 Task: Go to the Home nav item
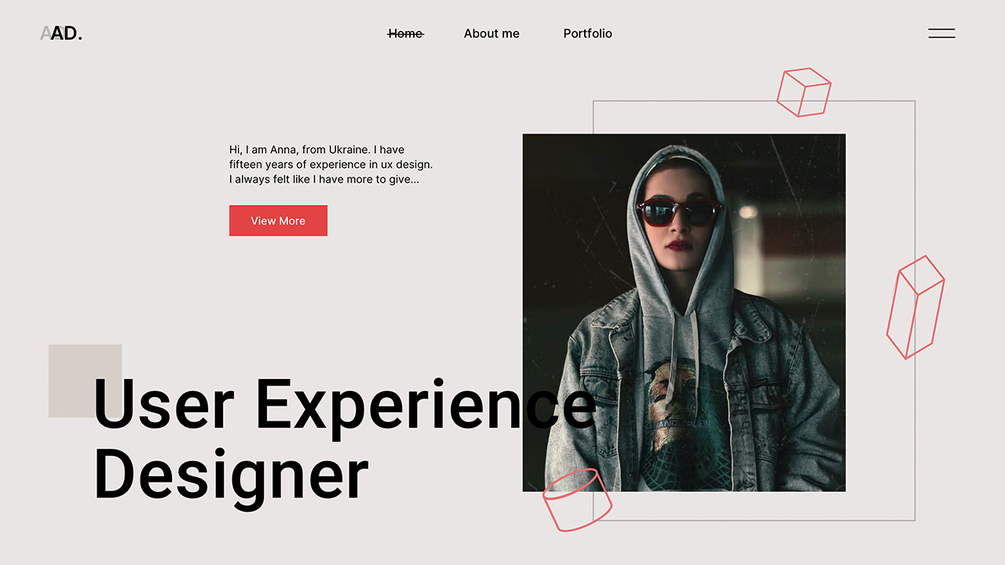pos(405,33)
